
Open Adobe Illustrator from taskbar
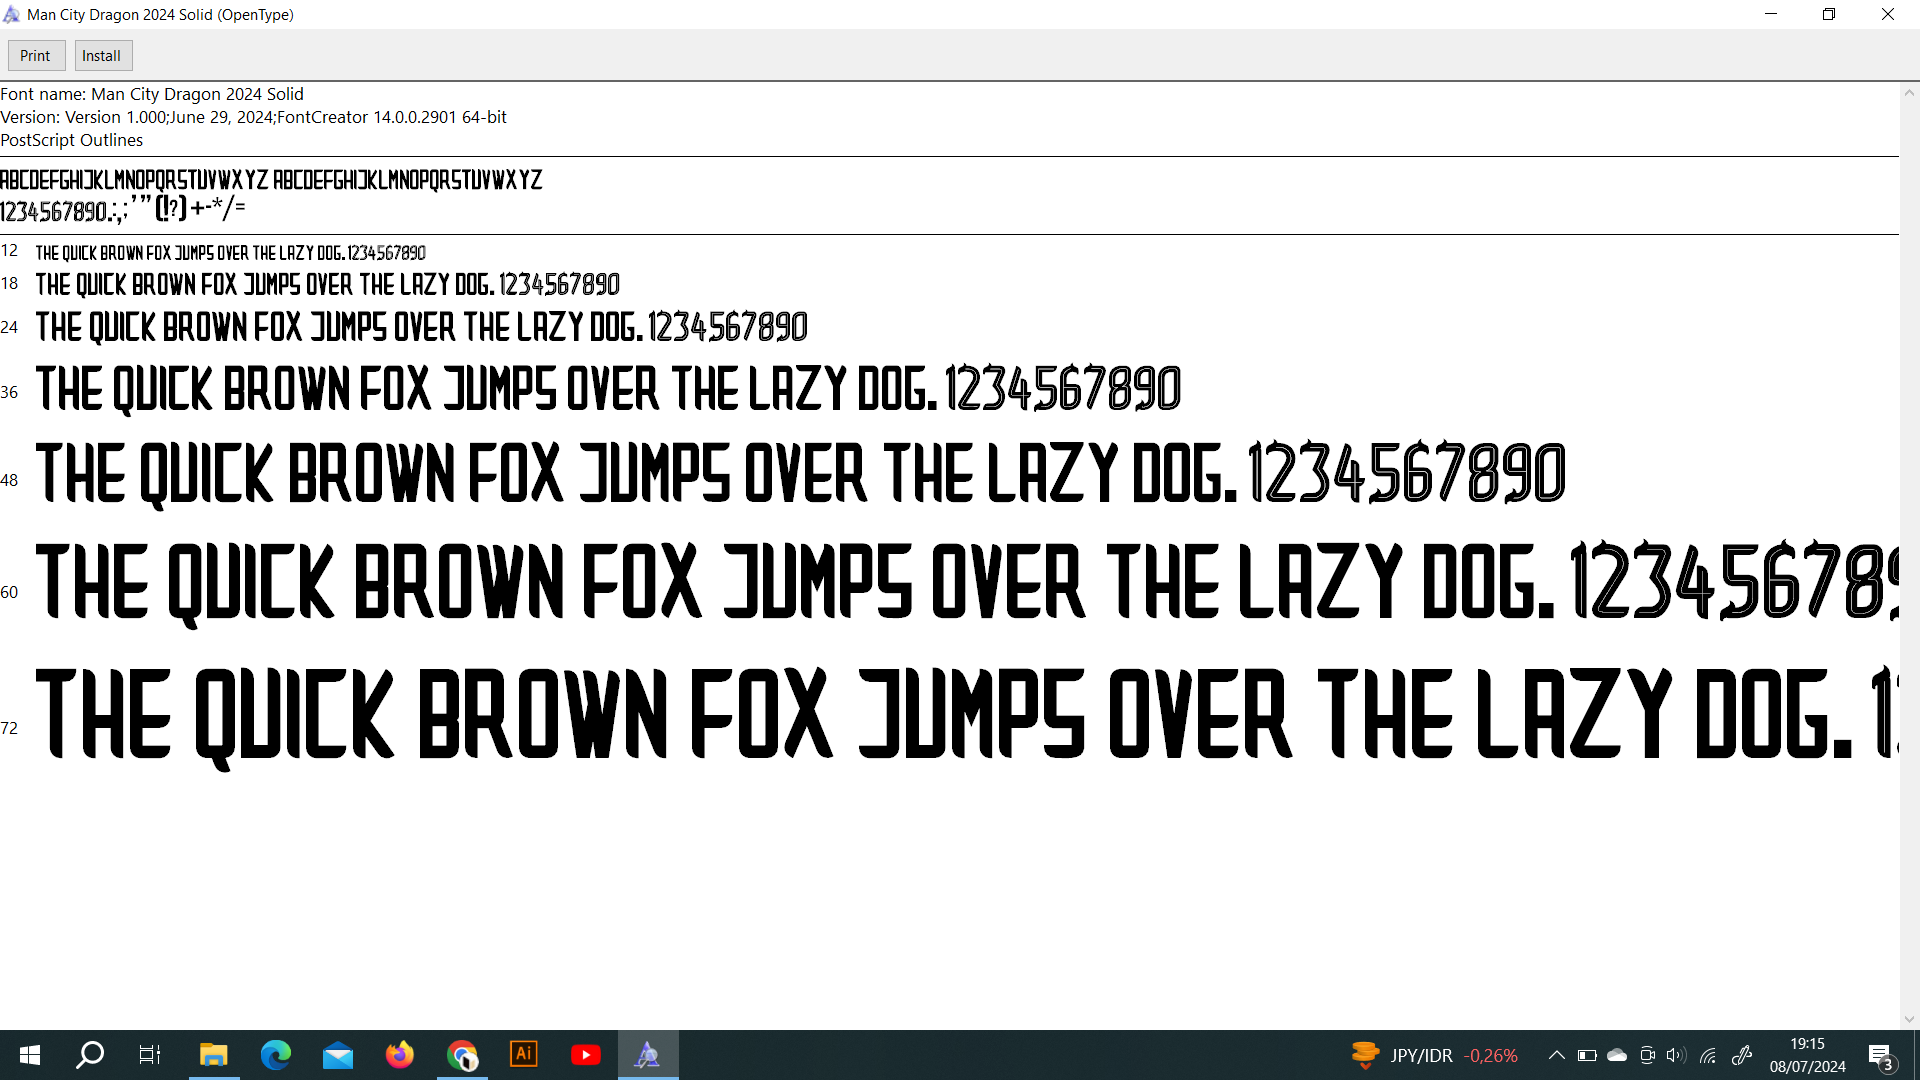[524, 1055]
